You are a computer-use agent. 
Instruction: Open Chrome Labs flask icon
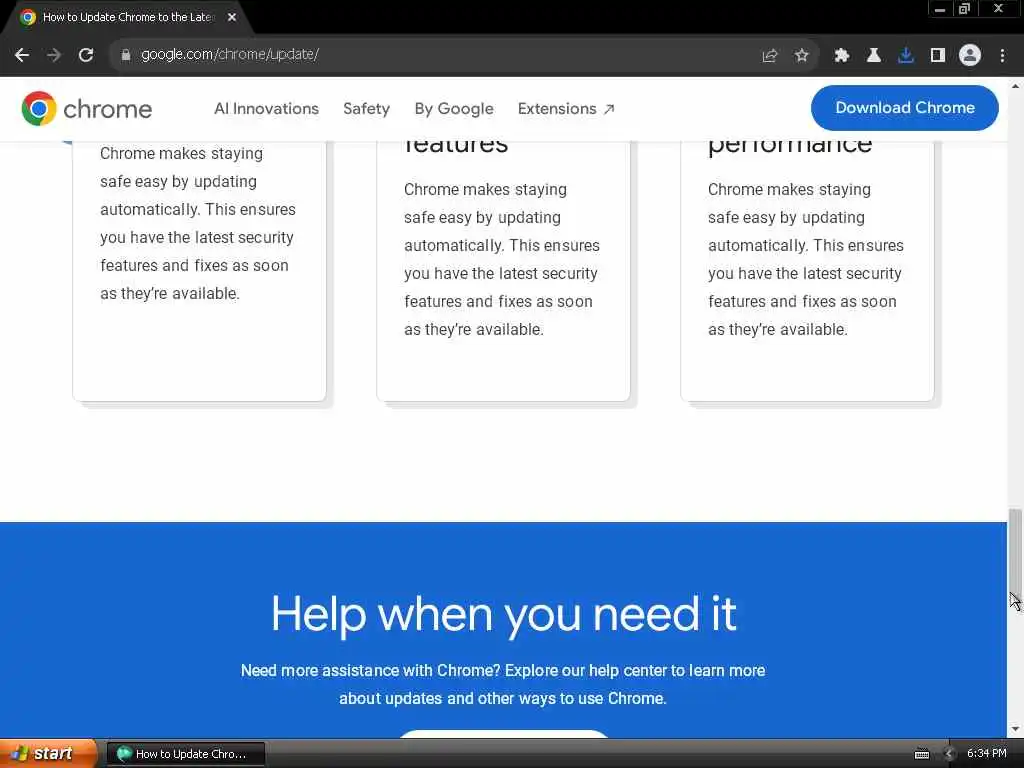[x=874, y=56]
